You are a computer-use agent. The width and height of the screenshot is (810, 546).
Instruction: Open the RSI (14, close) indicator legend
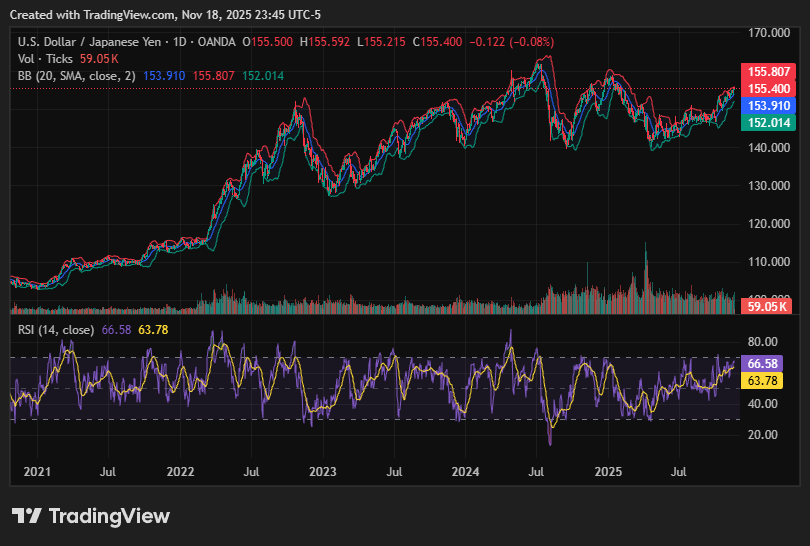point(56,330)
